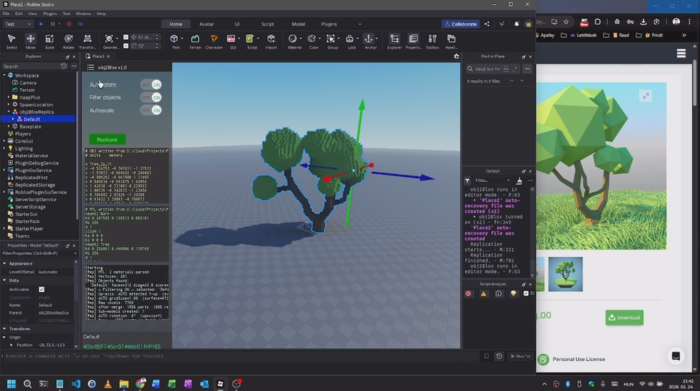Open the Asset Manager panel
The width and height of the screenshot is (700, 391).
[451, 41]
